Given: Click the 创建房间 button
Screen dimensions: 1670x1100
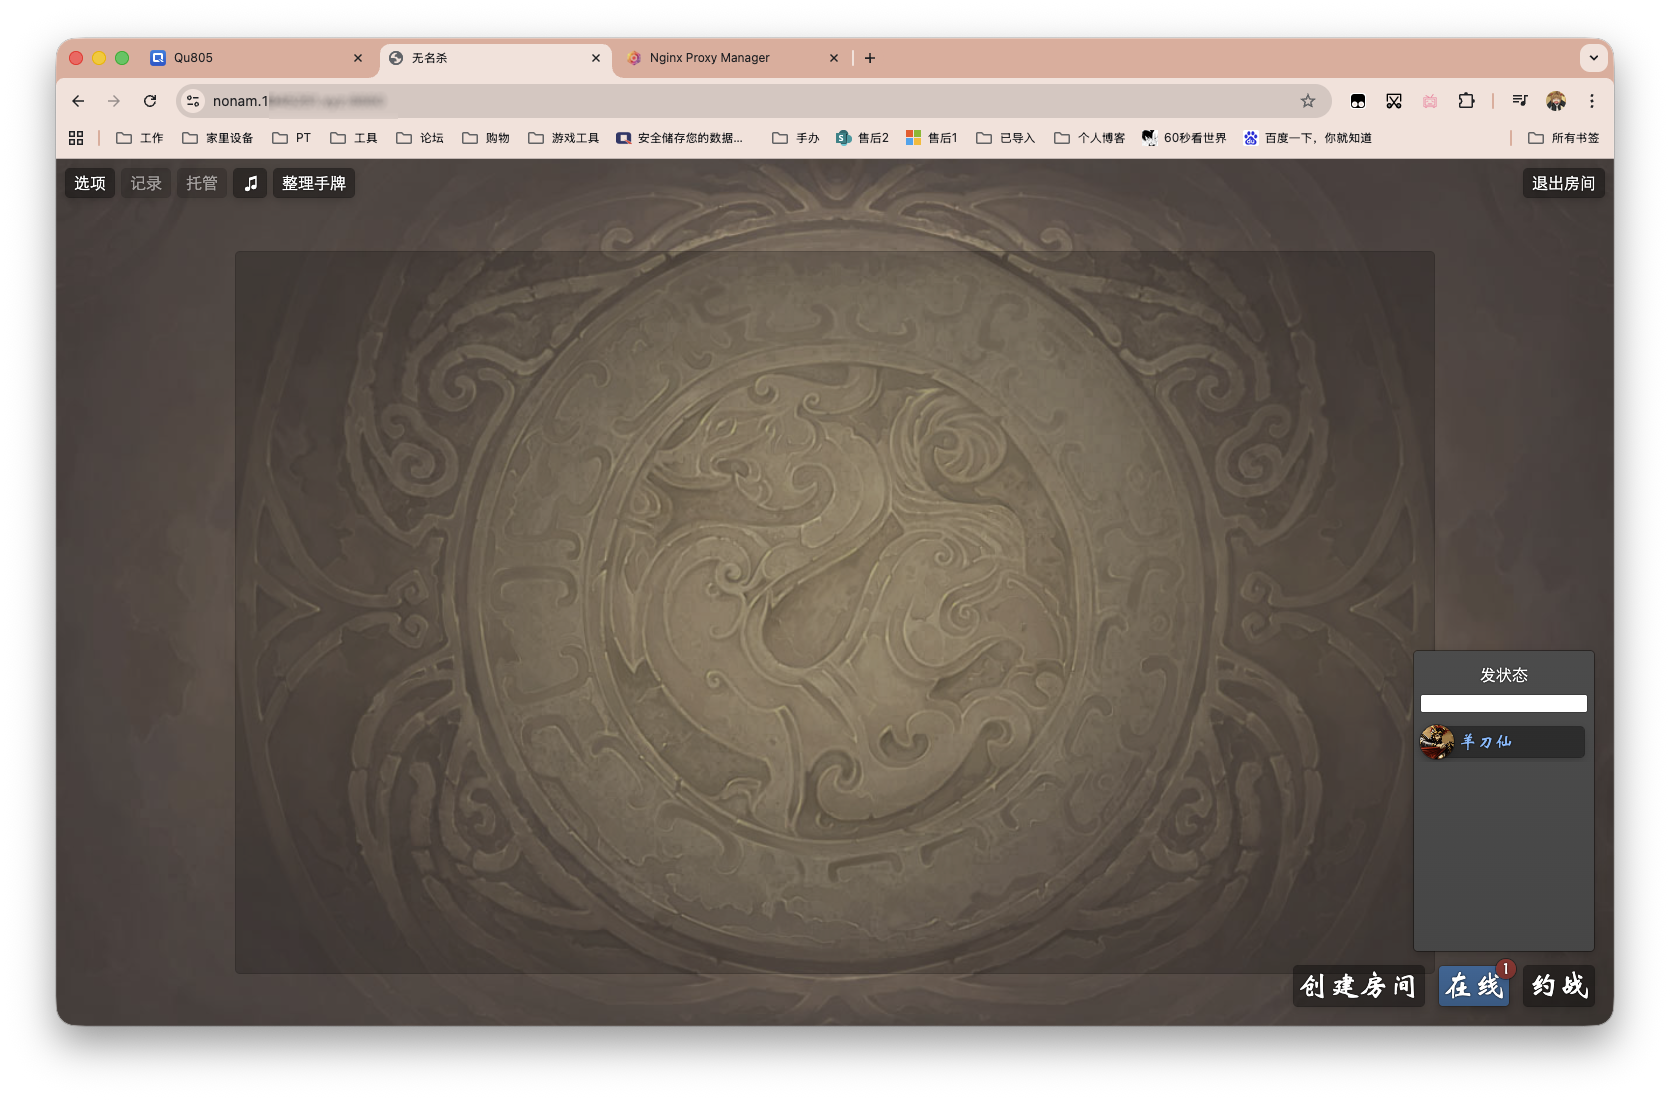Looking at the screenshot, I should [1358, 986].
